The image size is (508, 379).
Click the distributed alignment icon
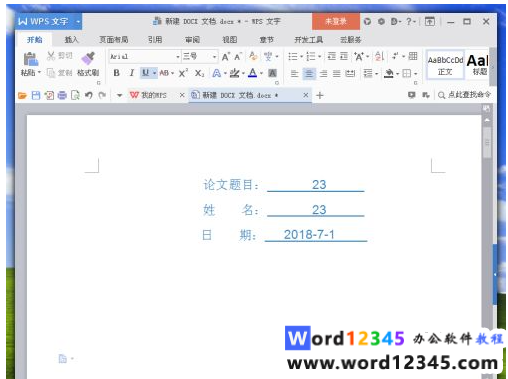[350, 73]
